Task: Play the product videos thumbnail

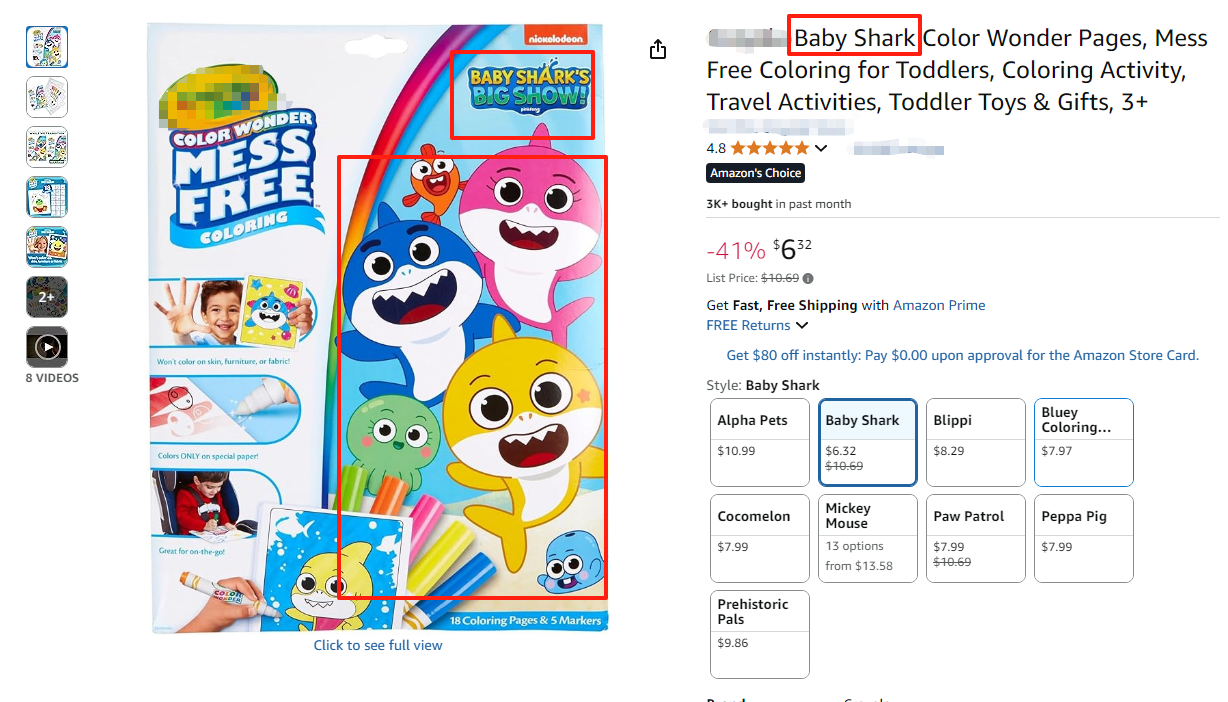Action: pos(47,347)
